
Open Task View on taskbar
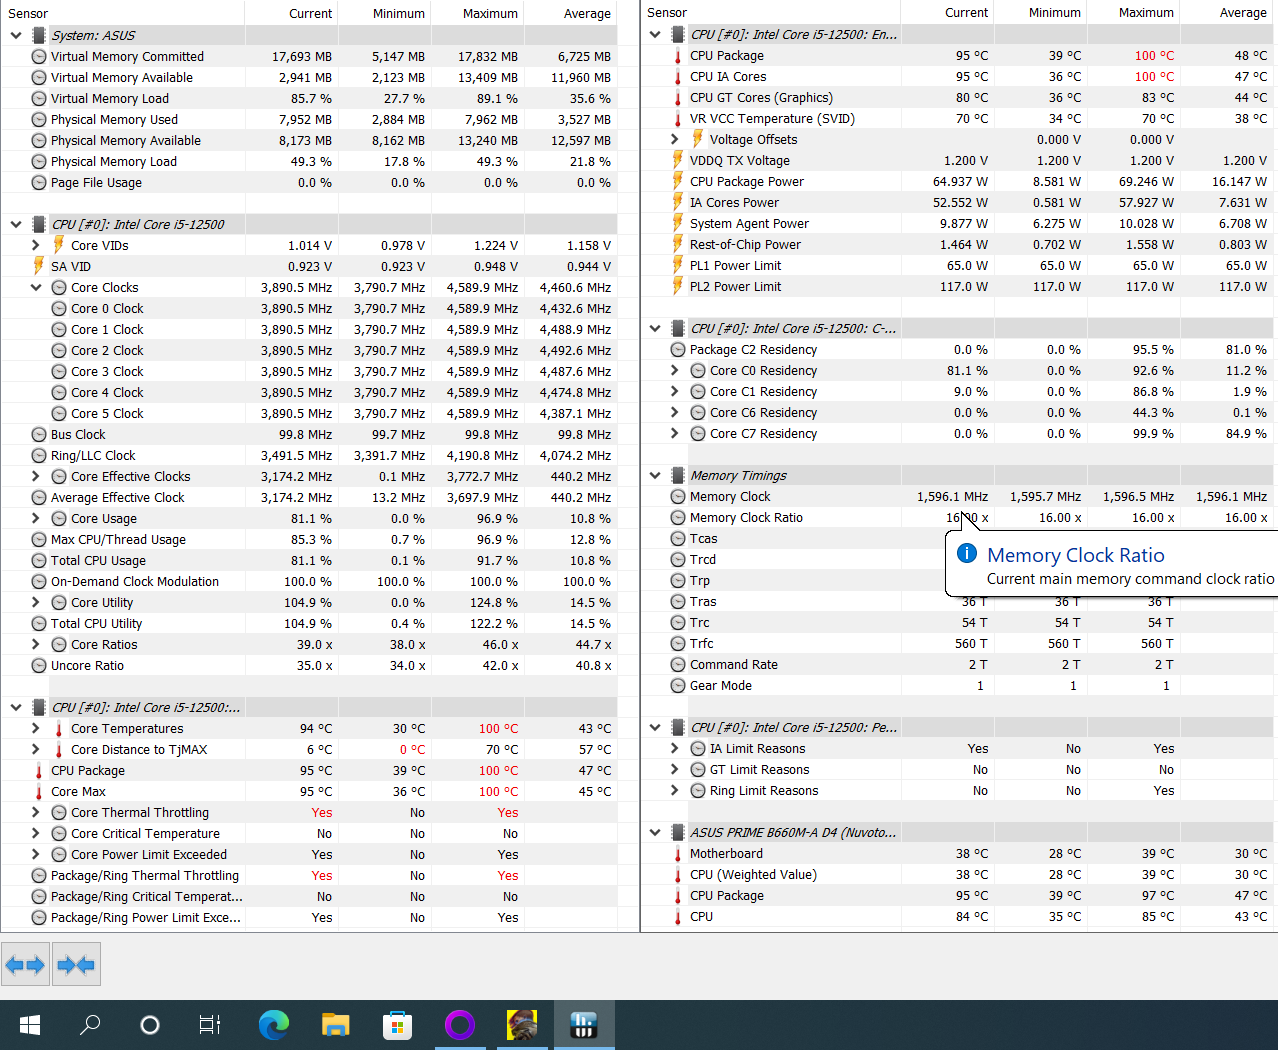click(x=210, y=1025)
